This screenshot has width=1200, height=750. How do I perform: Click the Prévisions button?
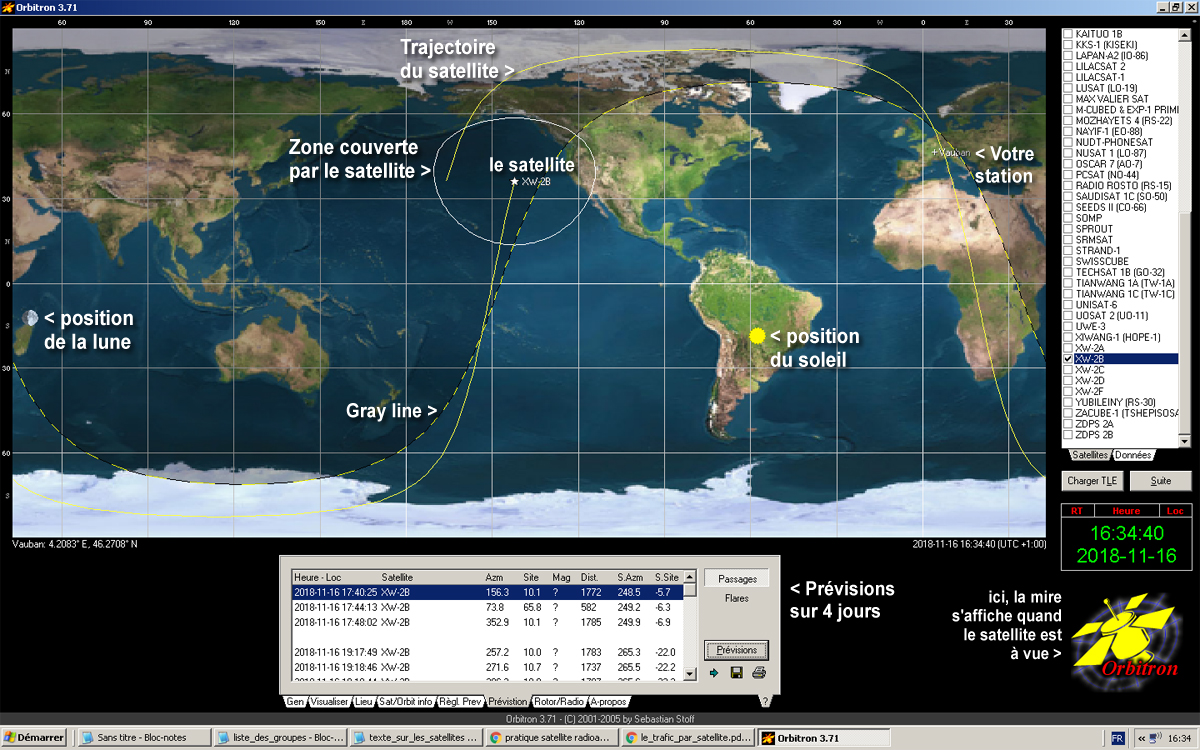coord(736,650)
